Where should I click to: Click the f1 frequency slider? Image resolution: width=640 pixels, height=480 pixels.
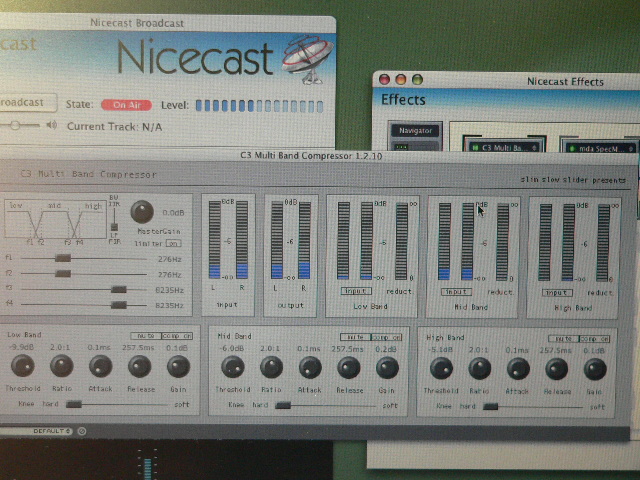pos(84,258)
